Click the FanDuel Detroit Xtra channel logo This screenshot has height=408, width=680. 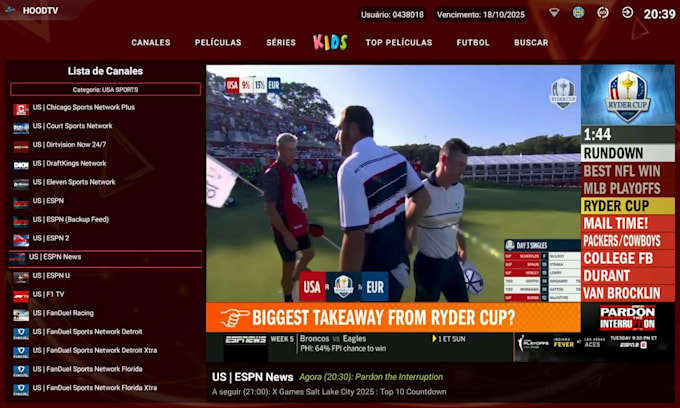point(21,352)
